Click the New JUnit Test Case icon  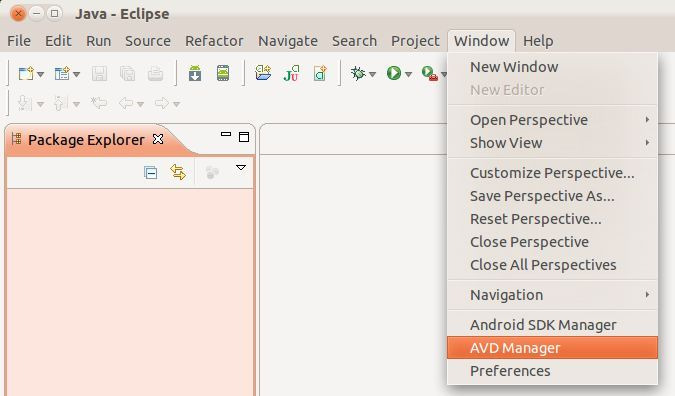pyautogui.click(x=291, y=73)
